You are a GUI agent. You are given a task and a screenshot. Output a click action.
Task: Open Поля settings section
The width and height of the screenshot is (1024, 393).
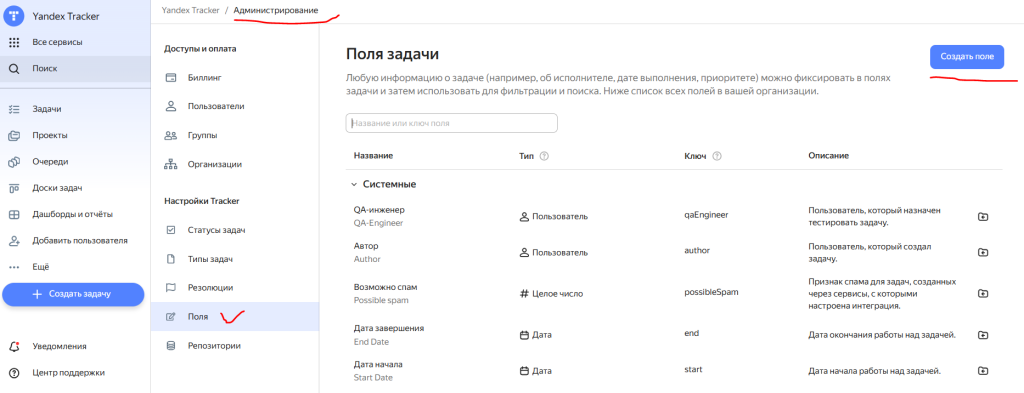(x=235, y=317)
